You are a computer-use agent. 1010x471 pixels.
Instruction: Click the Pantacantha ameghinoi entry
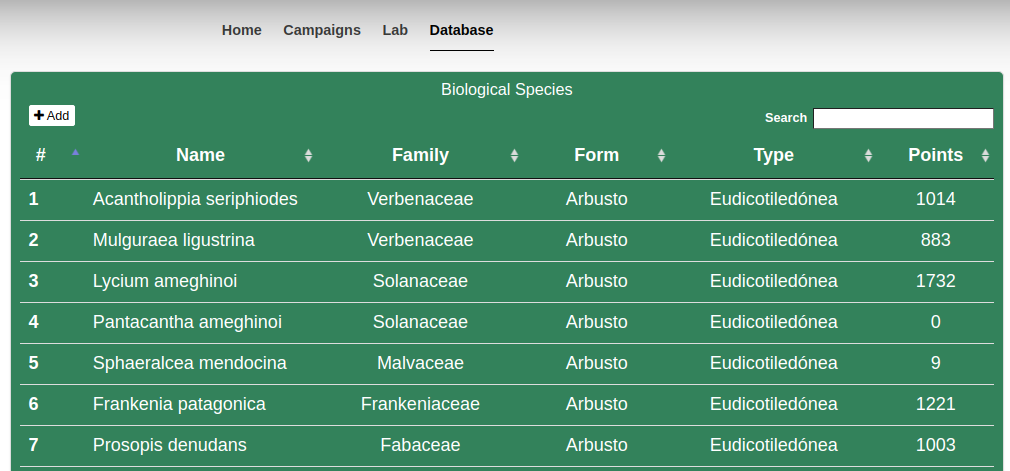click(x=187, y=322)
